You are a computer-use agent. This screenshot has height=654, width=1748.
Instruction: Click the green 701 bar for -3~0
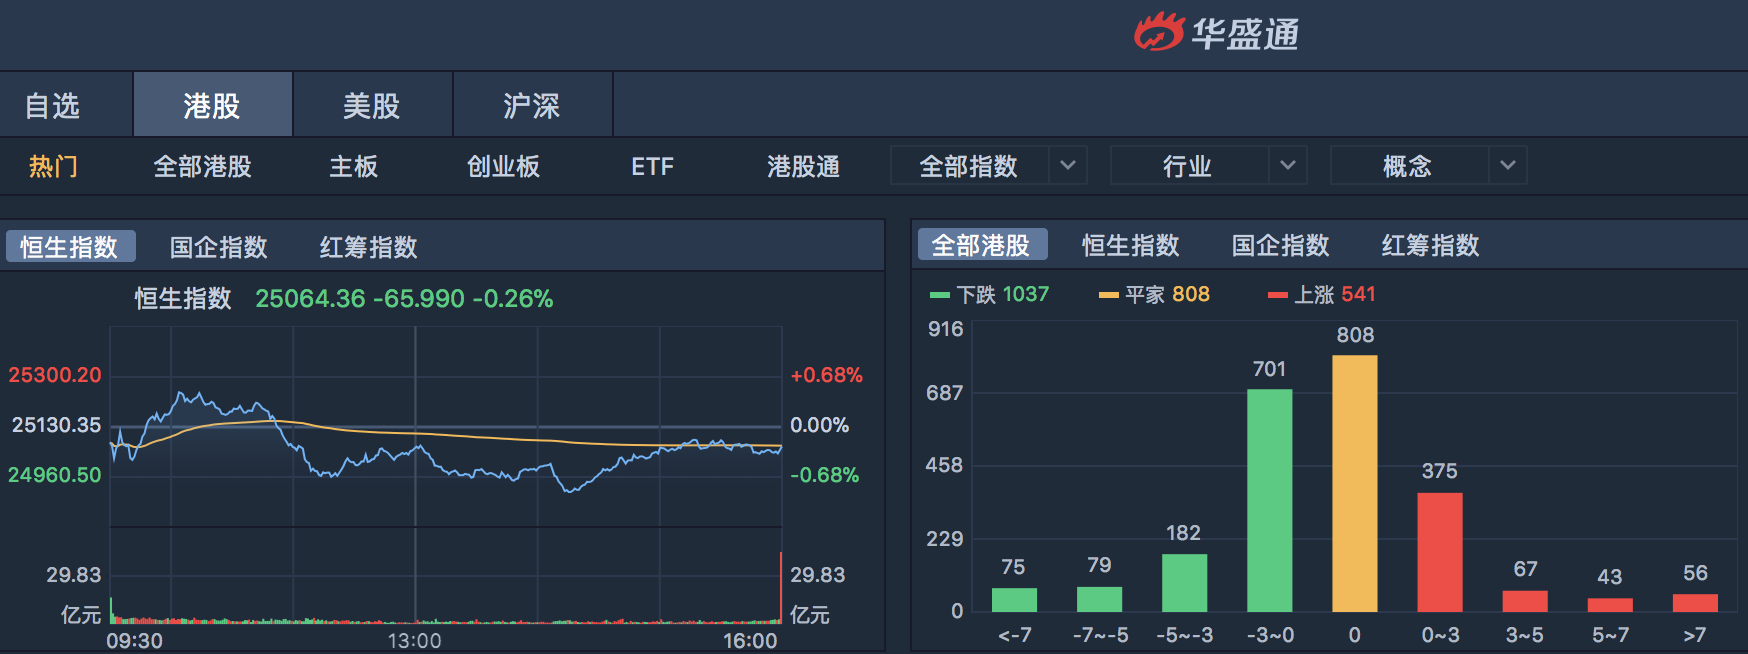click(x=1269, y=500)
